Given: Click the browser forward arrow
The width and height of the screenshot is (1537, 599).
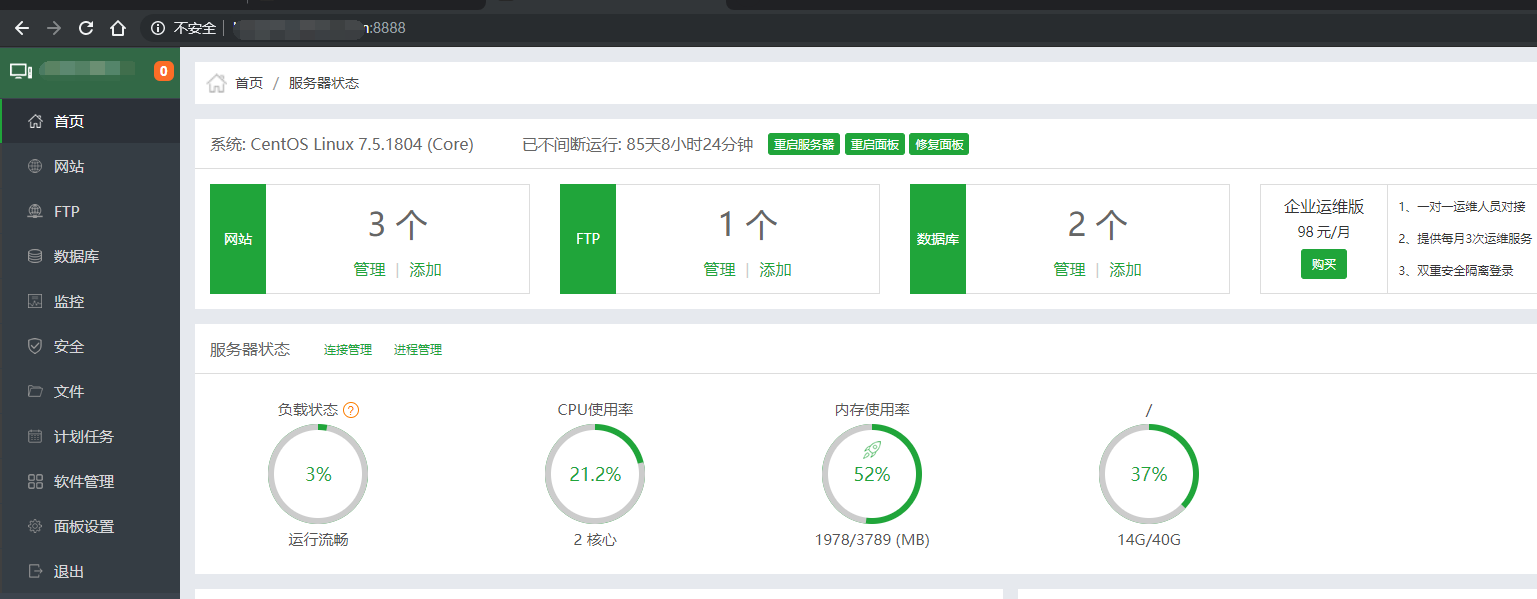Looking at the screenshot, I should pyautogui.click(x=54, y=28).
